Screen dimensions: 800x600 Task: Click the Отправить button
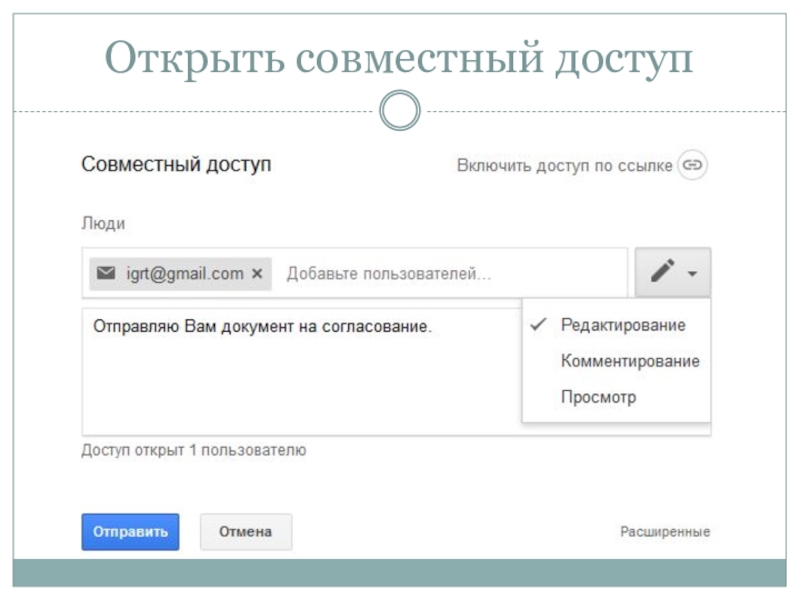(x=130, y=532)
